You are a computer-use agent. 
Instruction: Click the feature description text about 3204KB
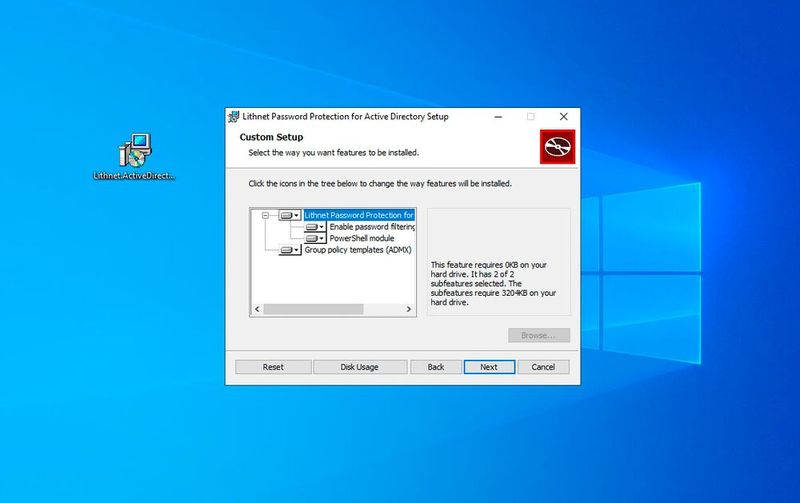493,284
